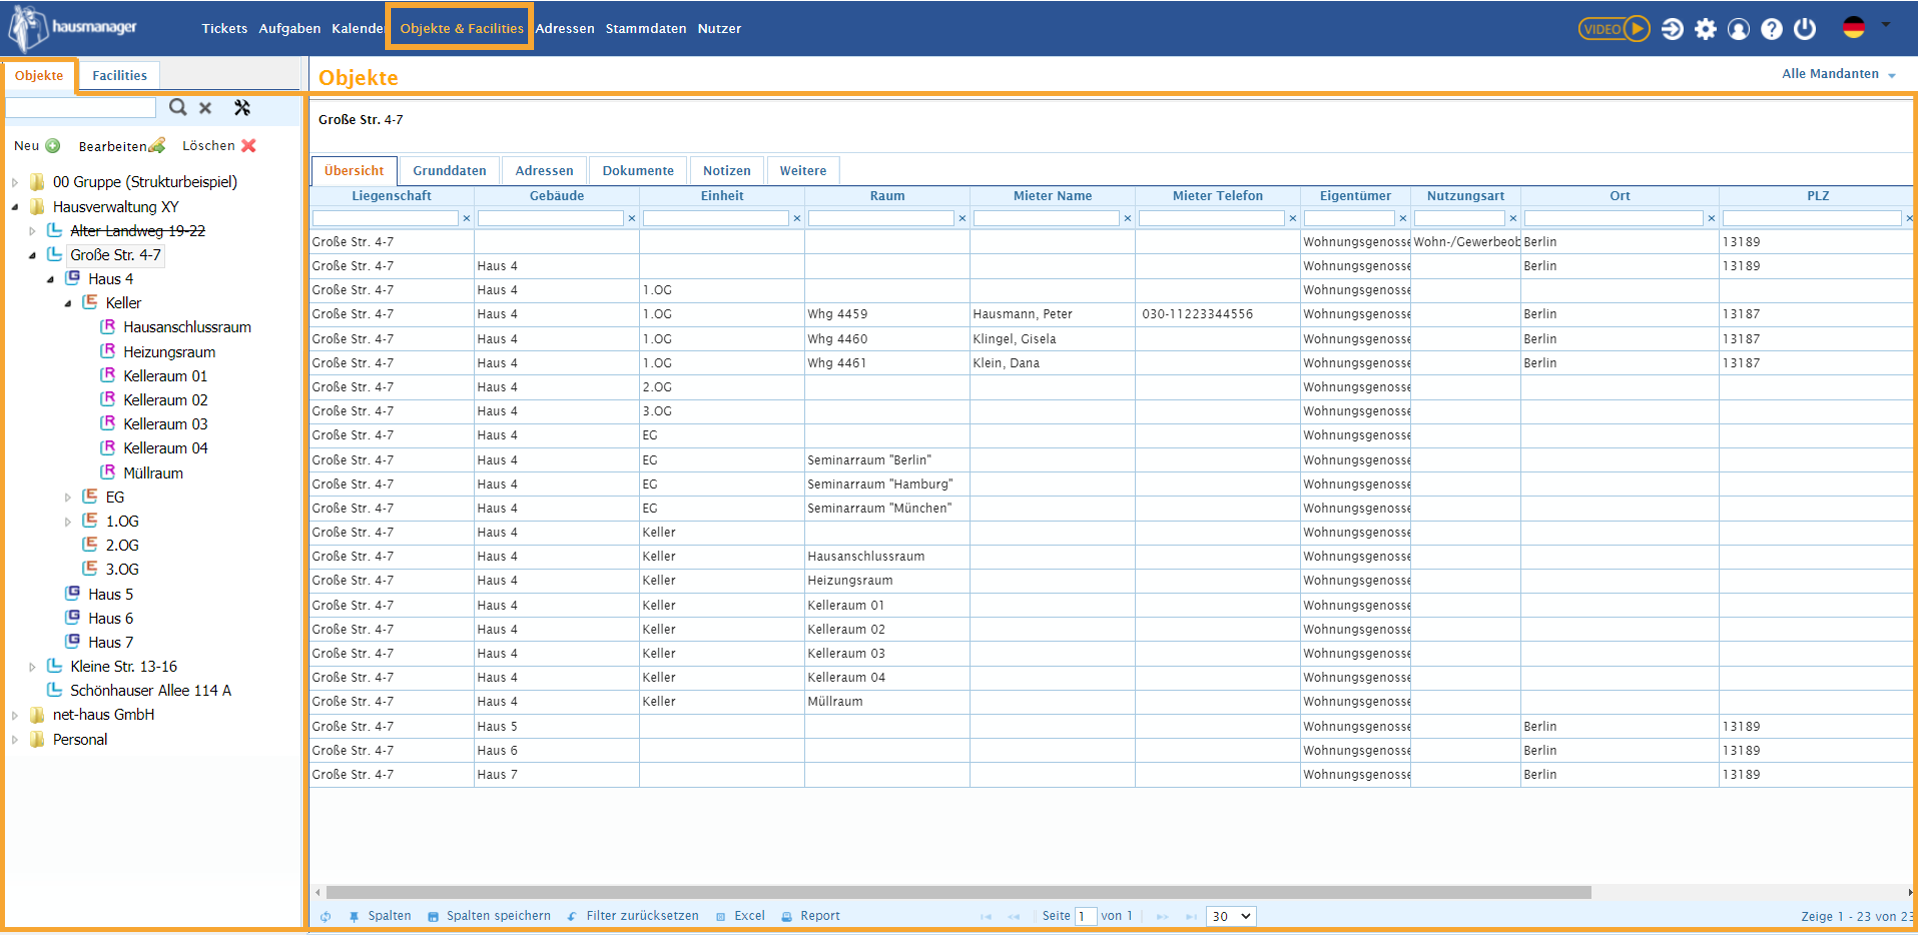The width and height of the screenshot is (1918, 935).
Task: Click the Spalten speichern disk icon
Action: 433,917
